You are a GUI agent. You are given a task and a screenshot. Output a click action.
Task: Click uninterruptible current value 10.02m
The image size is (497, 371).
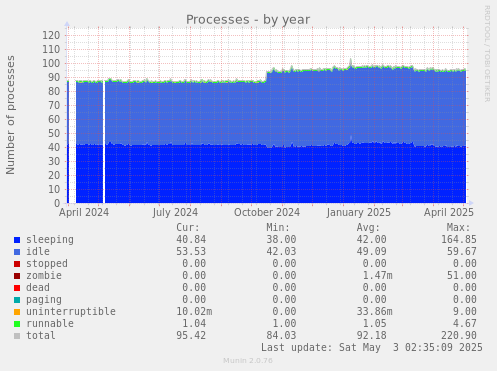tap(194, 312)
